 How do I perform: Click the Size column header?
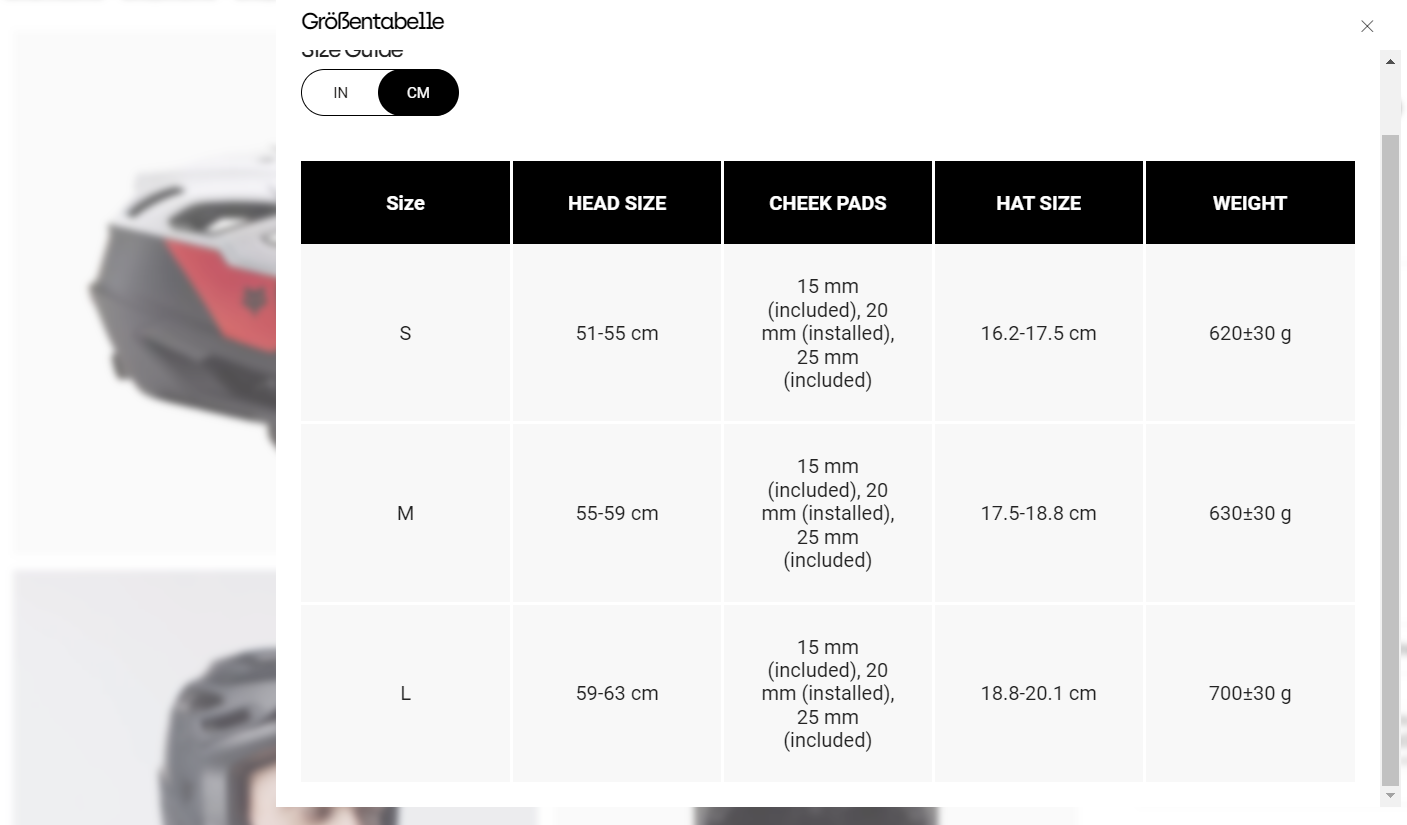(405, 203)
